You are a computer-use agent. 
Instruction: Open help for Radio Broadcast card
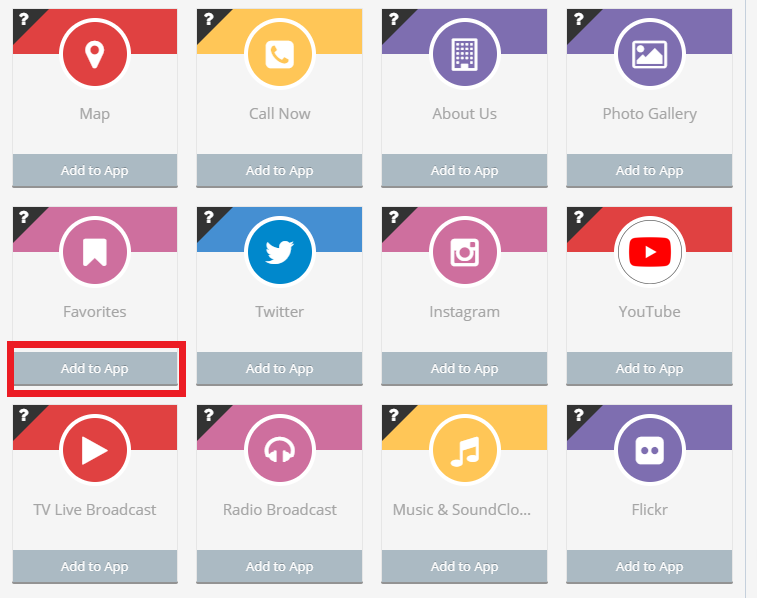[x=209, y=415]
